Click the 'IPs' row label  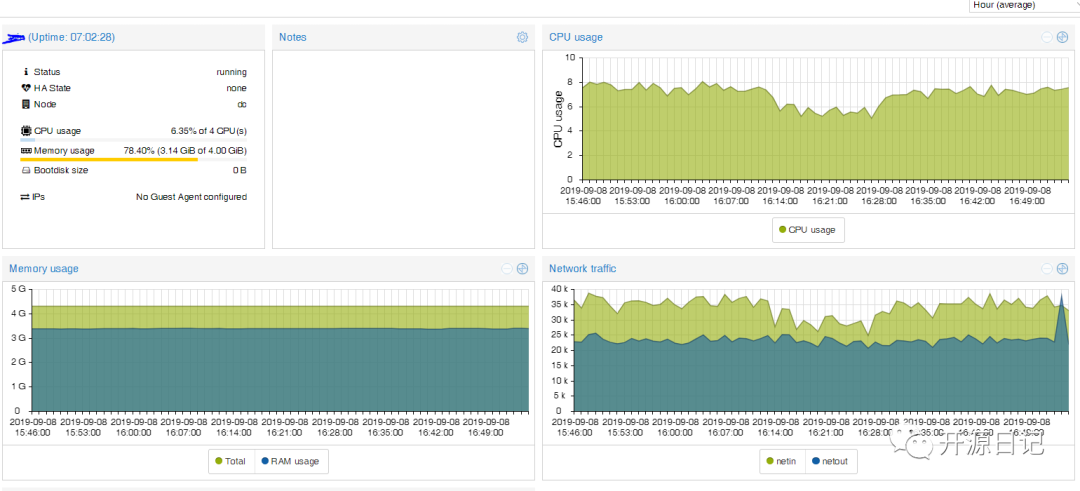click(x=39, y=197)
